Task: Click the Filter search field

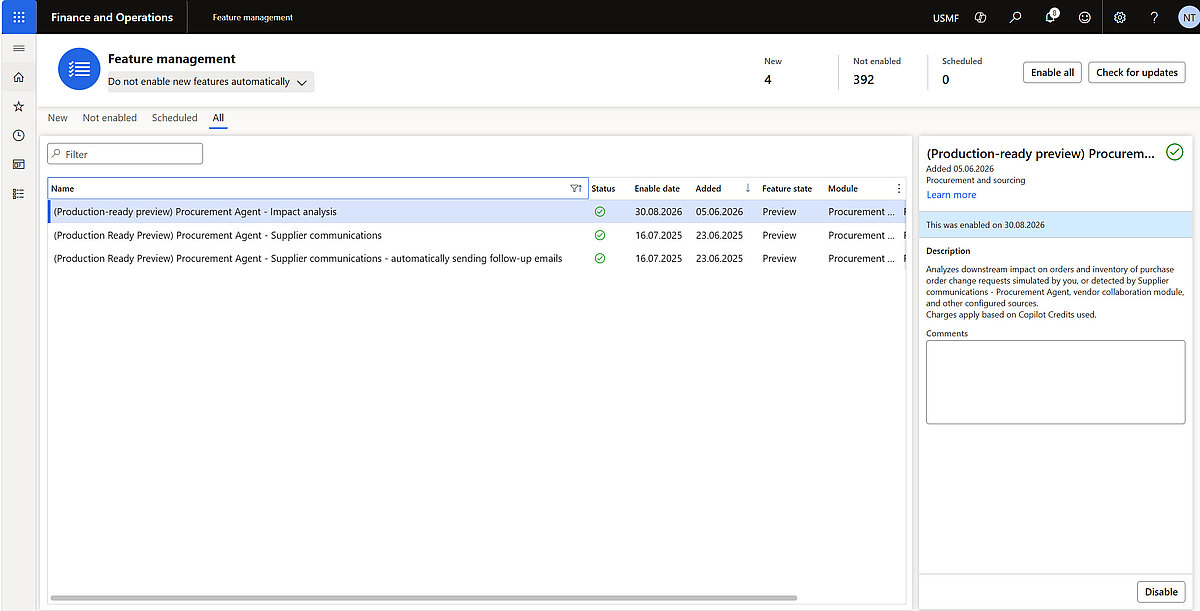Action: [125, 154]
